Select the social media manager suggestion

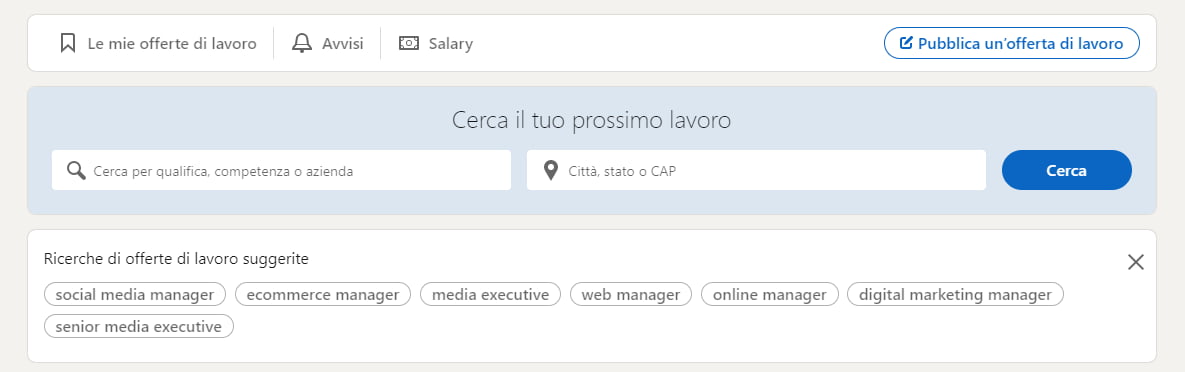pyautogui.click(x=135, y=294)
